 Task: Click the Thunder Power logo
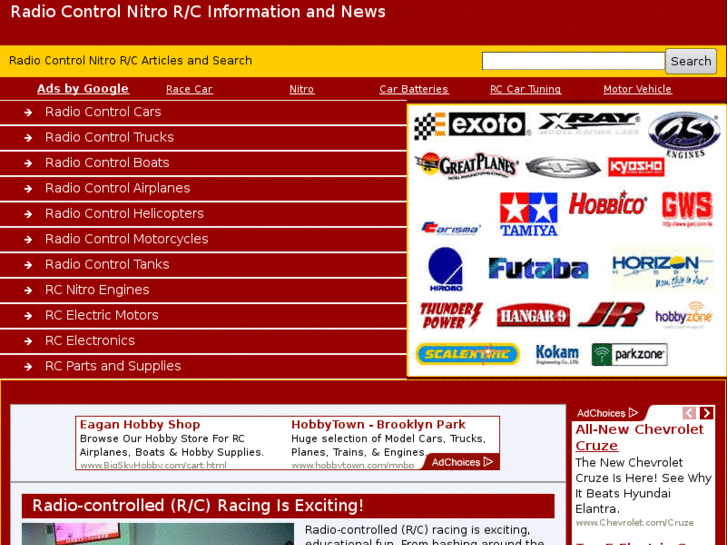tap(451, 315)
